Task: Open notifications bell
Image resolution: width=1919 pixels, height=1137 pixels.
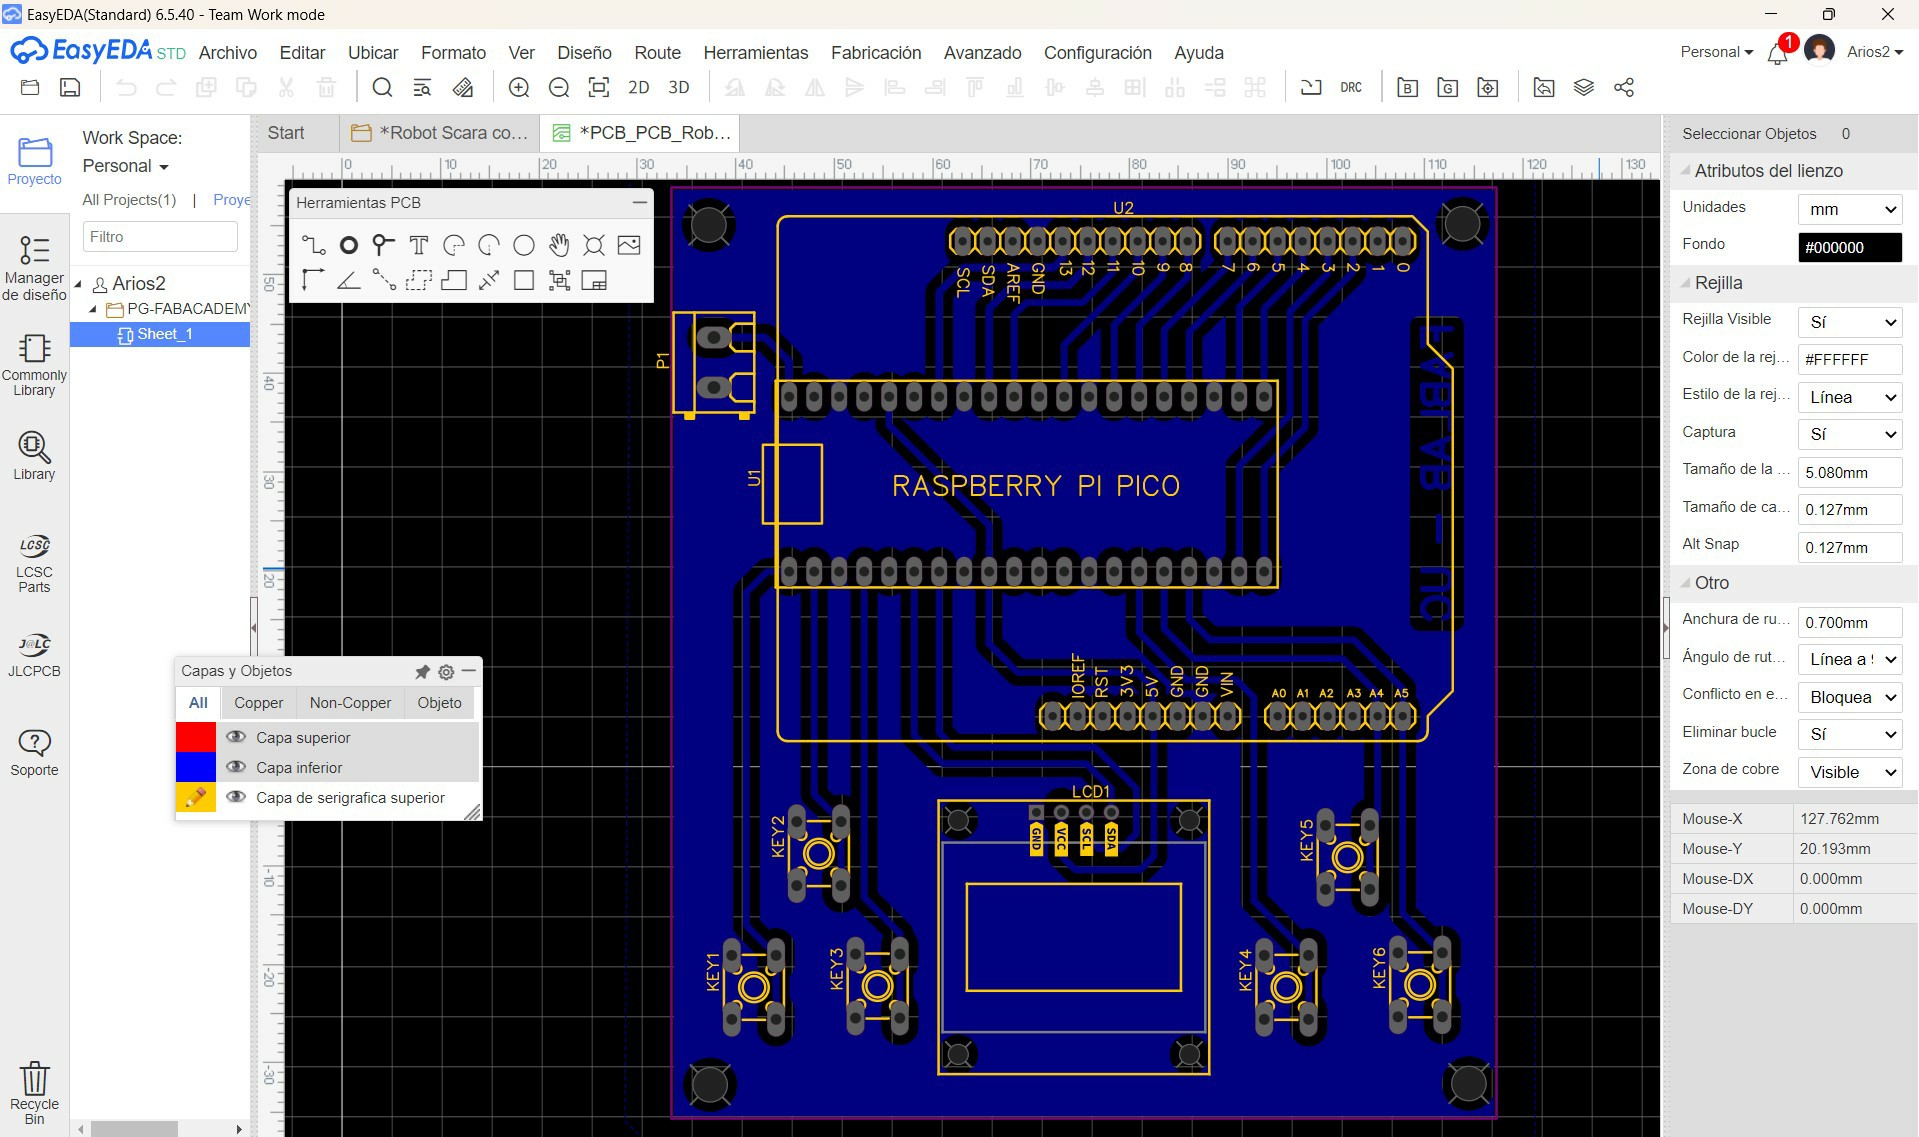Action: click(1778, 53)
